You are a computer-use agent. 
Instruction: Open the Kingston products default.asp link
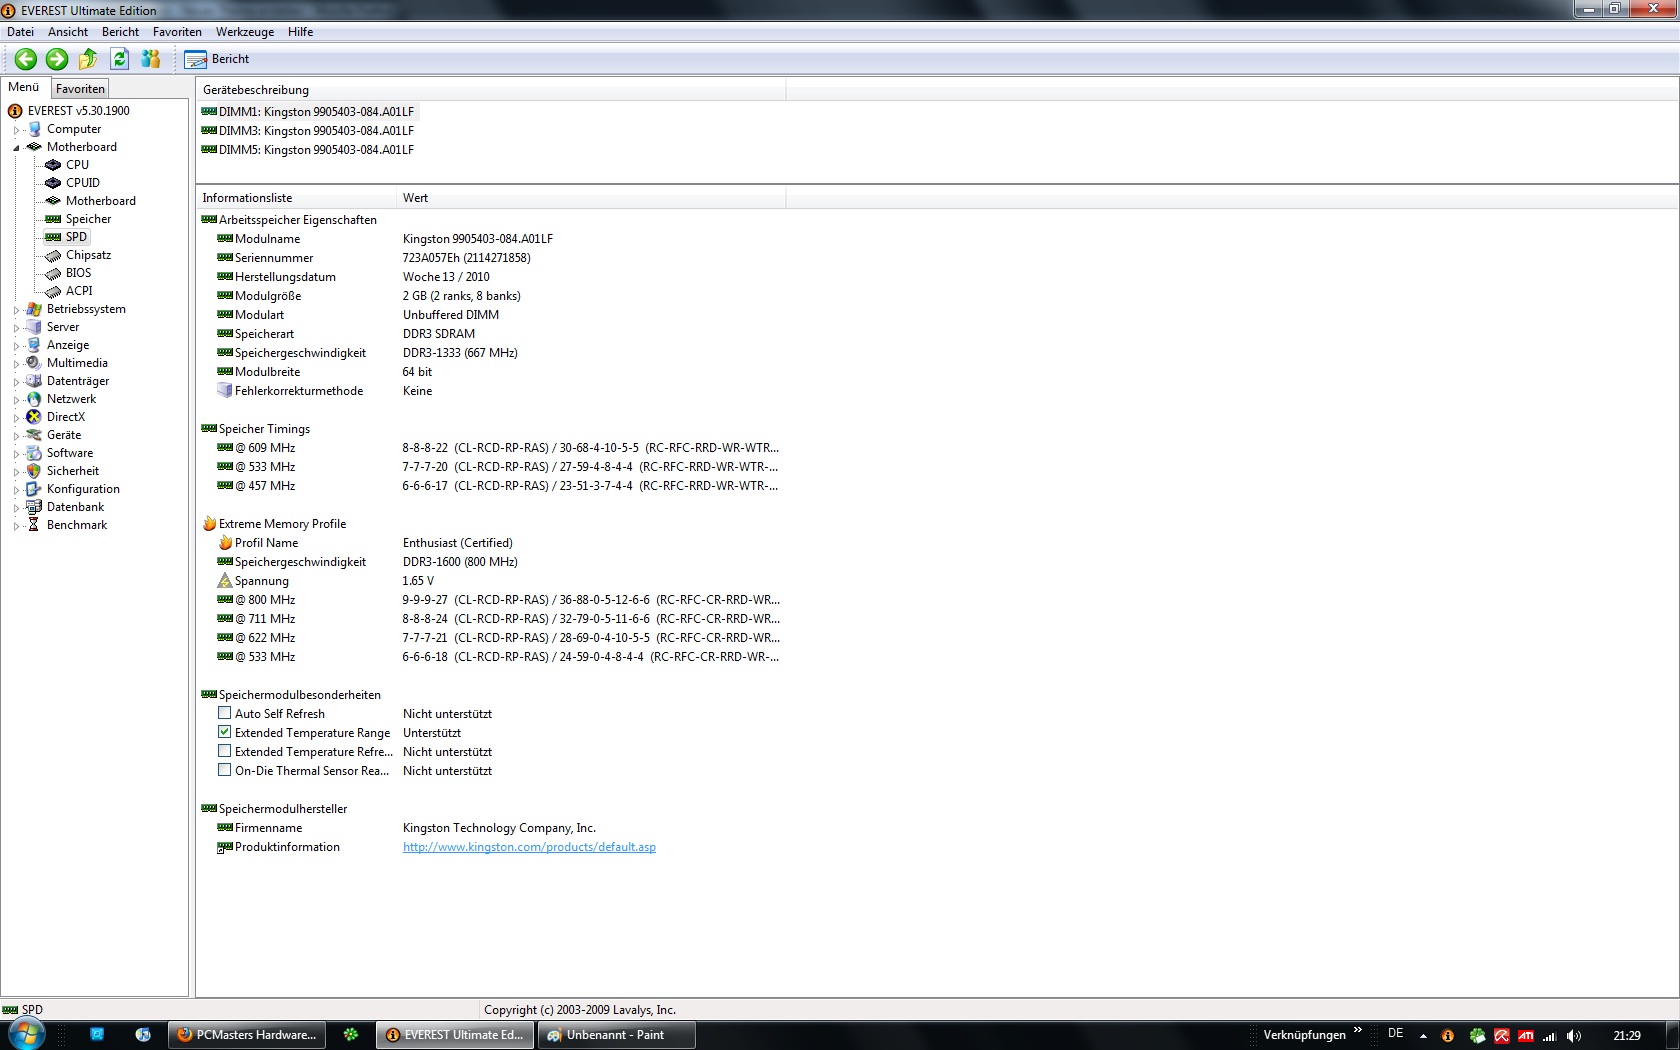[x=529, y=847]
